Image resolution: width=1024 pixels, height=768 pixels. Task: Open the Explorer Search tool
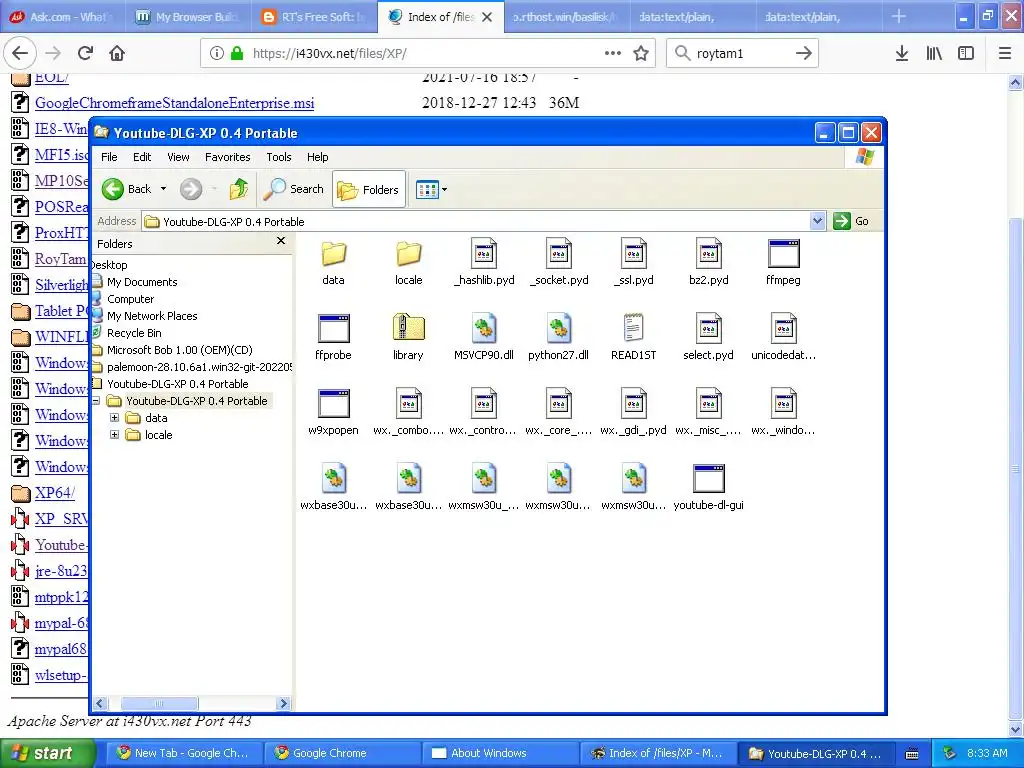(294, 189)
